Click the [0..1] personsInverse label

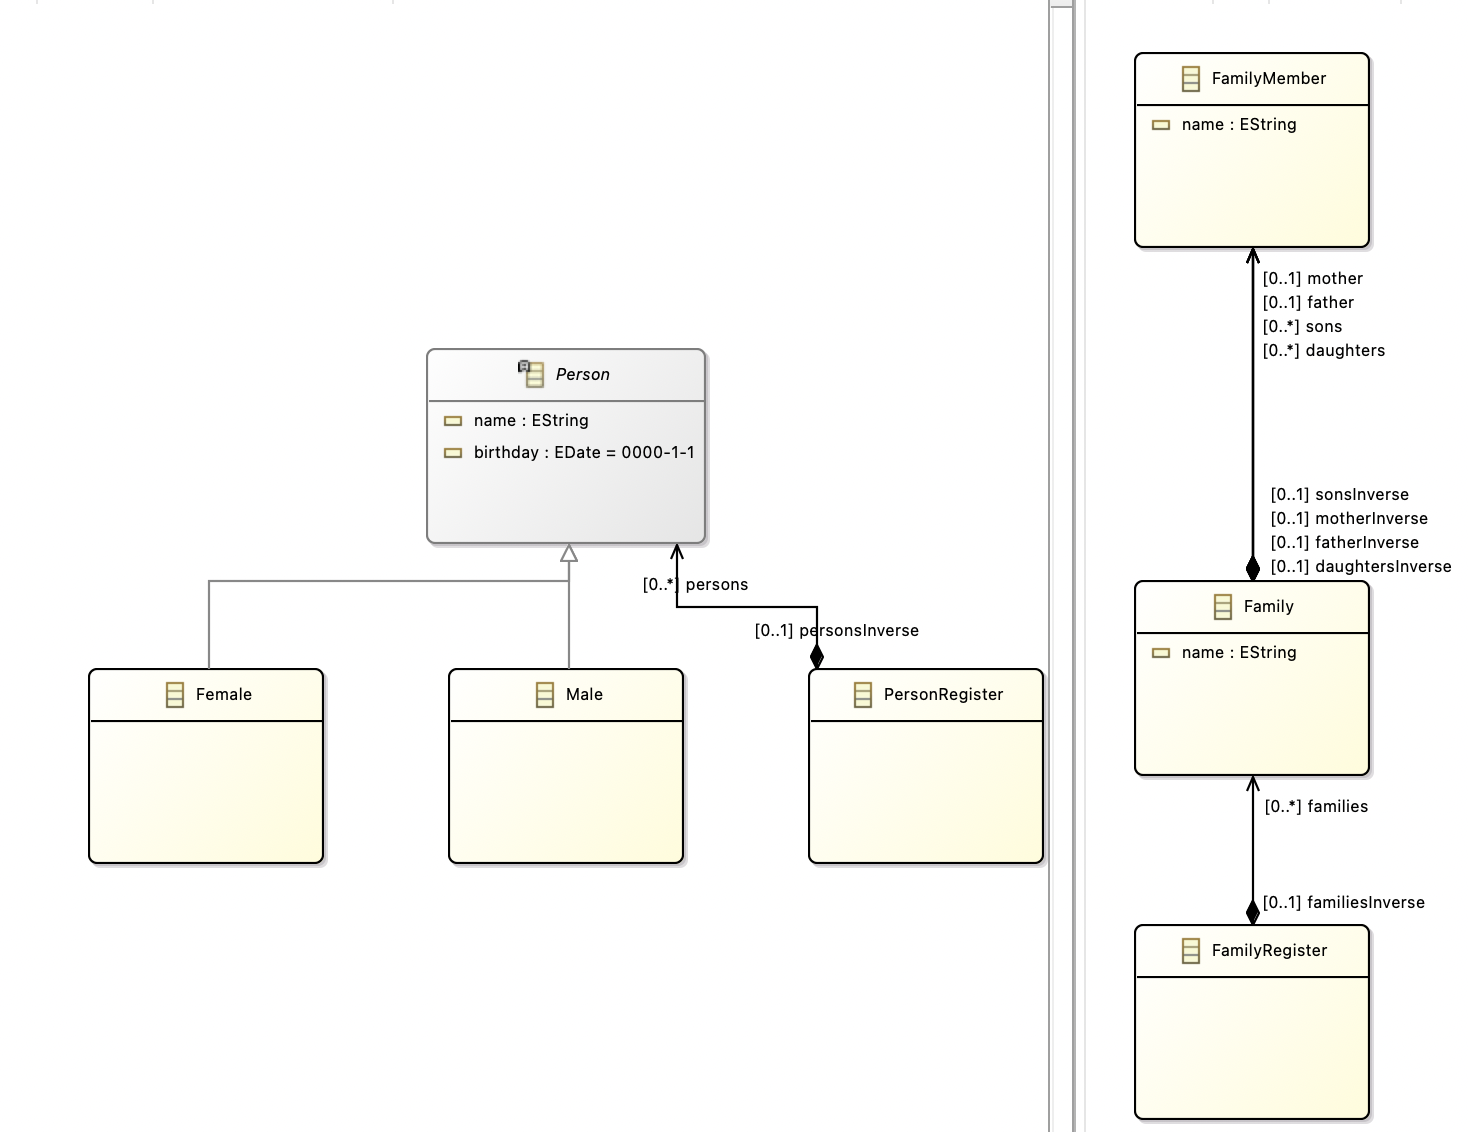[837, 631]
